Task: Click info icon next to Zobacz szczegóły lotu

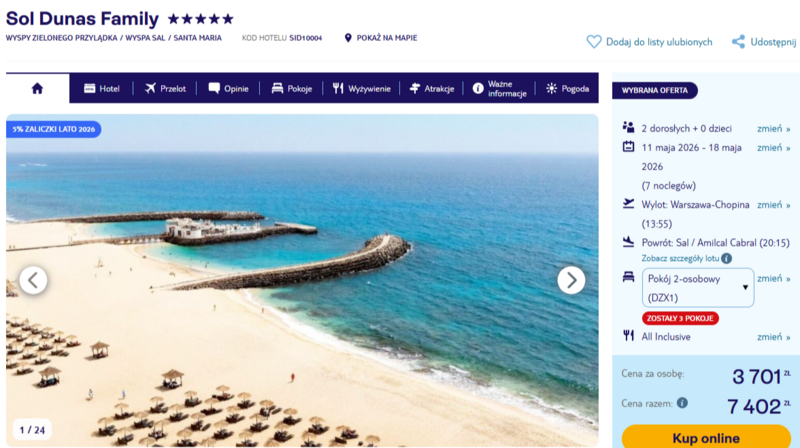Action: coord(727,258)
